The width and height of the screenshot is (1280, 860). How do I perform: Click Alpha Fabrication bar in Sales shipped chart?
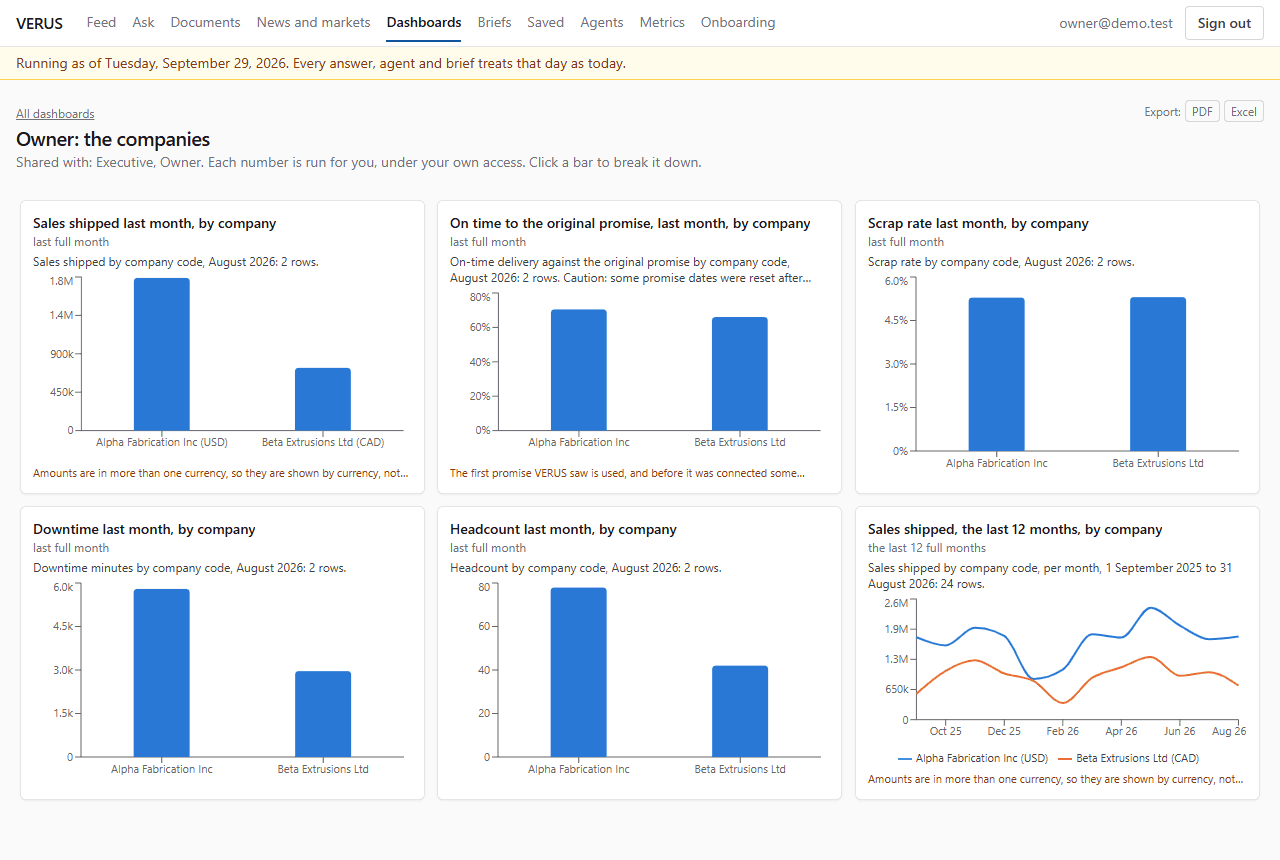point(162,354)
